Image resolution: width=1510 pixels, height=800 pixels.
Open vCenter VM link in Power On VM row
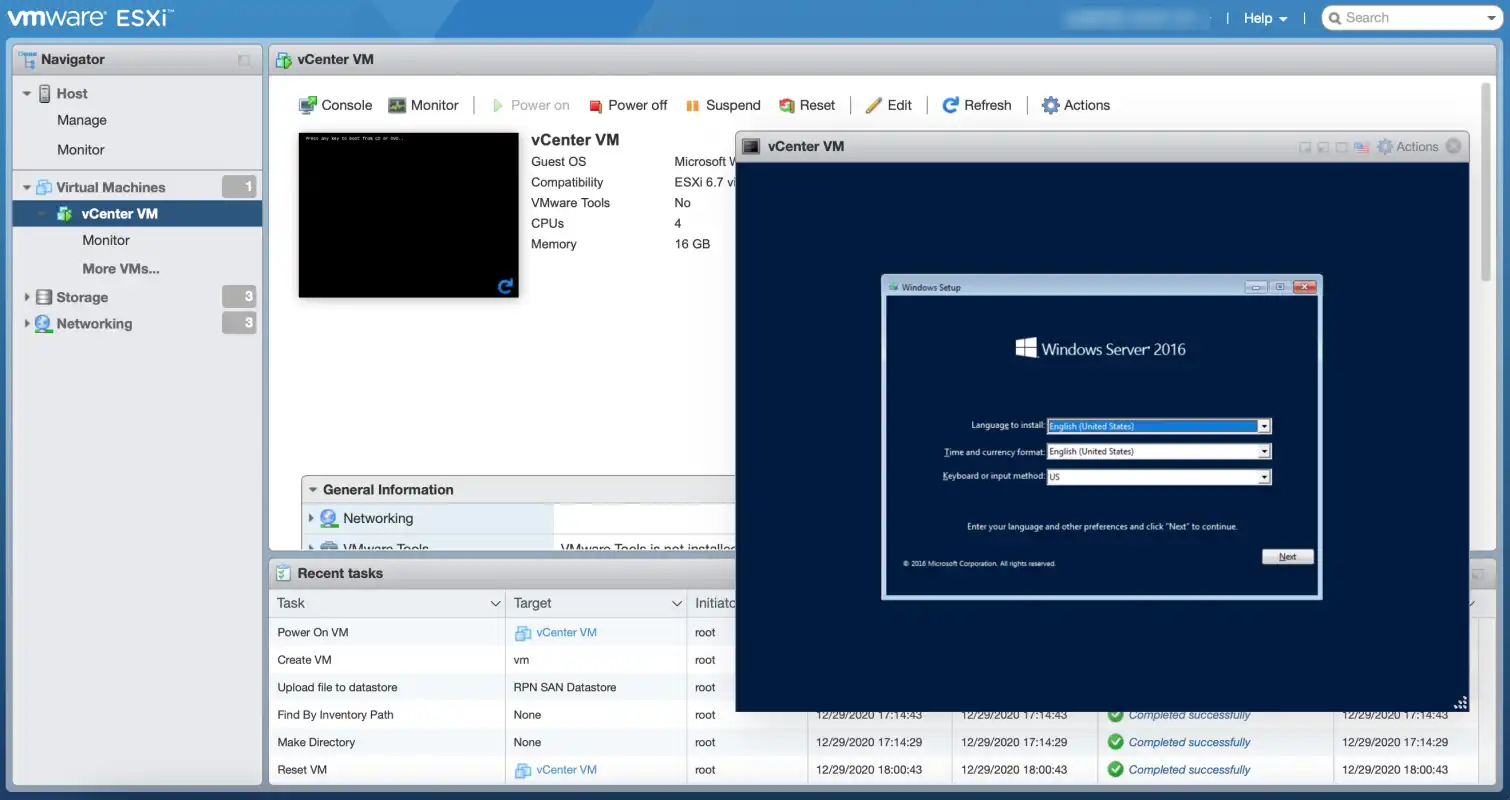(x=566, y=632)
